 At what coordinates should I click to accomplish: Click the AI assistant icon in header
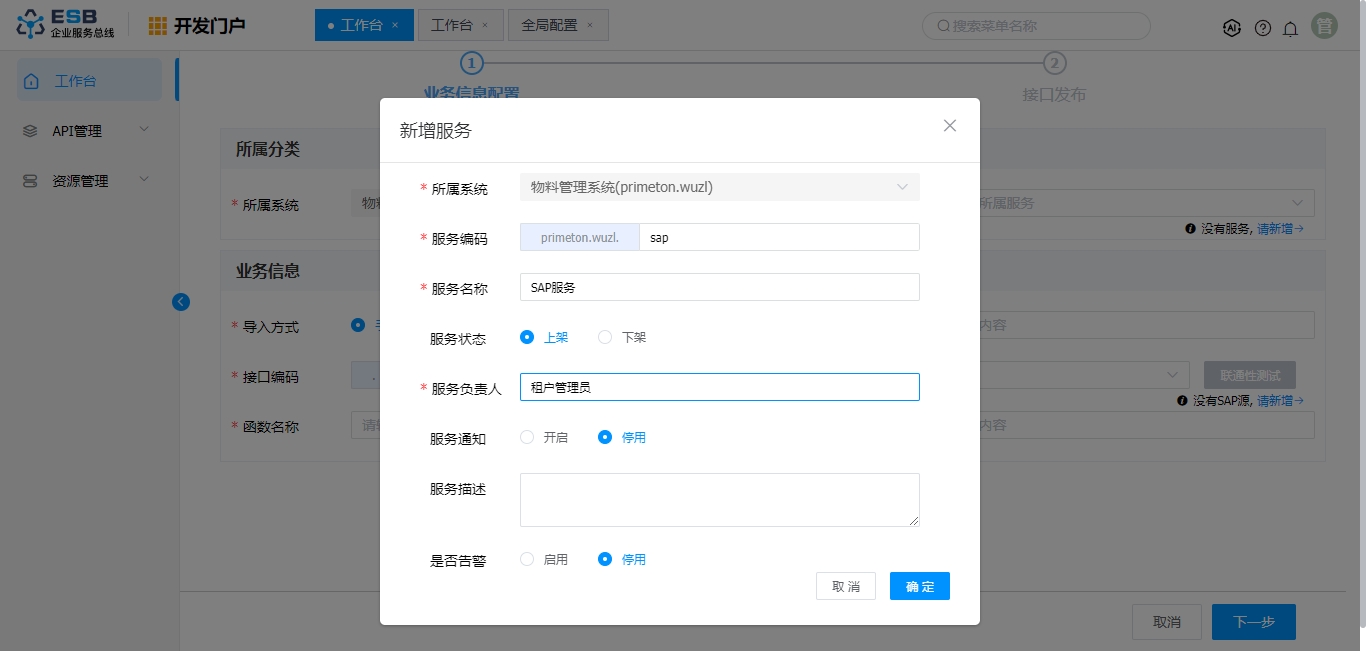(1232, 27)
